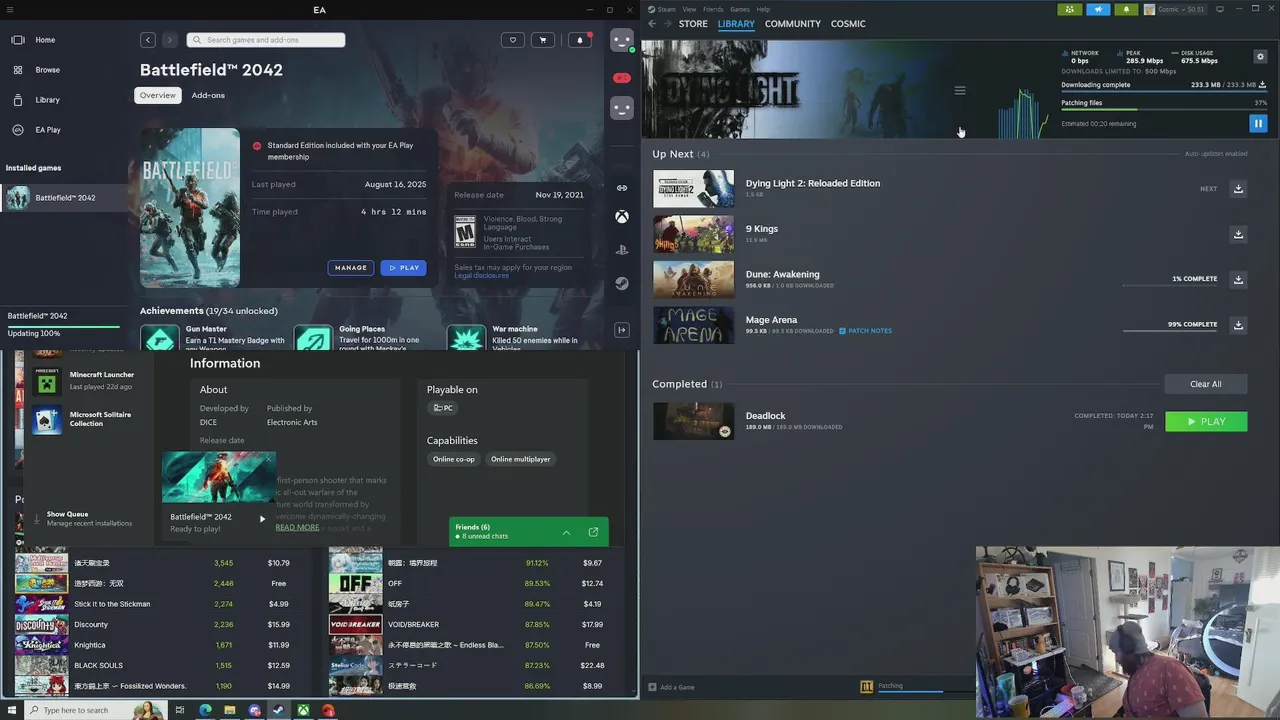Open the Cosmic account dropdown in Steam

point(1175,9)
